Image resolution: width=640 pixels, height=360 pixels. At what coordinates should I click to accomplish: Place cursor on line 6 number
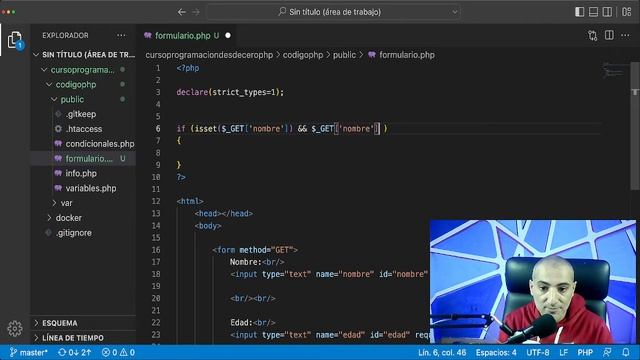tap(158, 129)
